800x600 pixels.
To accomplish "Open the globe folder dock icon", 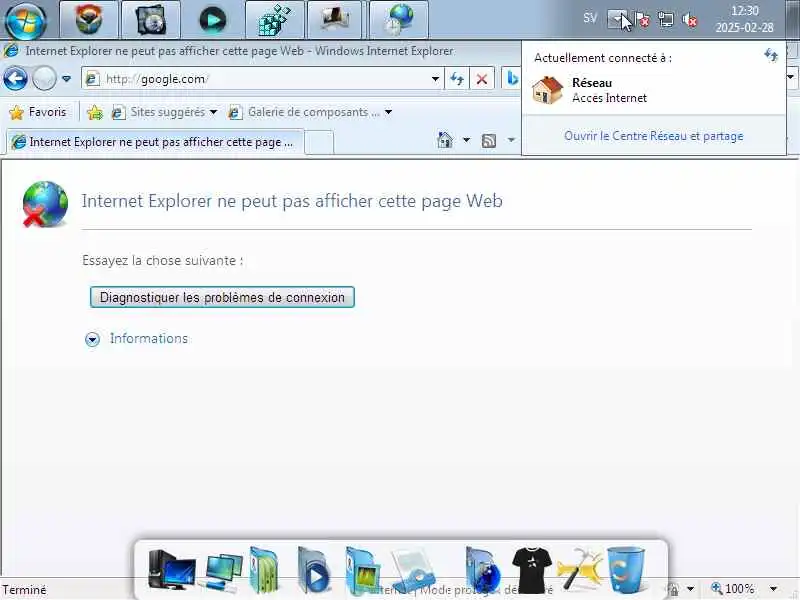I will (483, 570).
